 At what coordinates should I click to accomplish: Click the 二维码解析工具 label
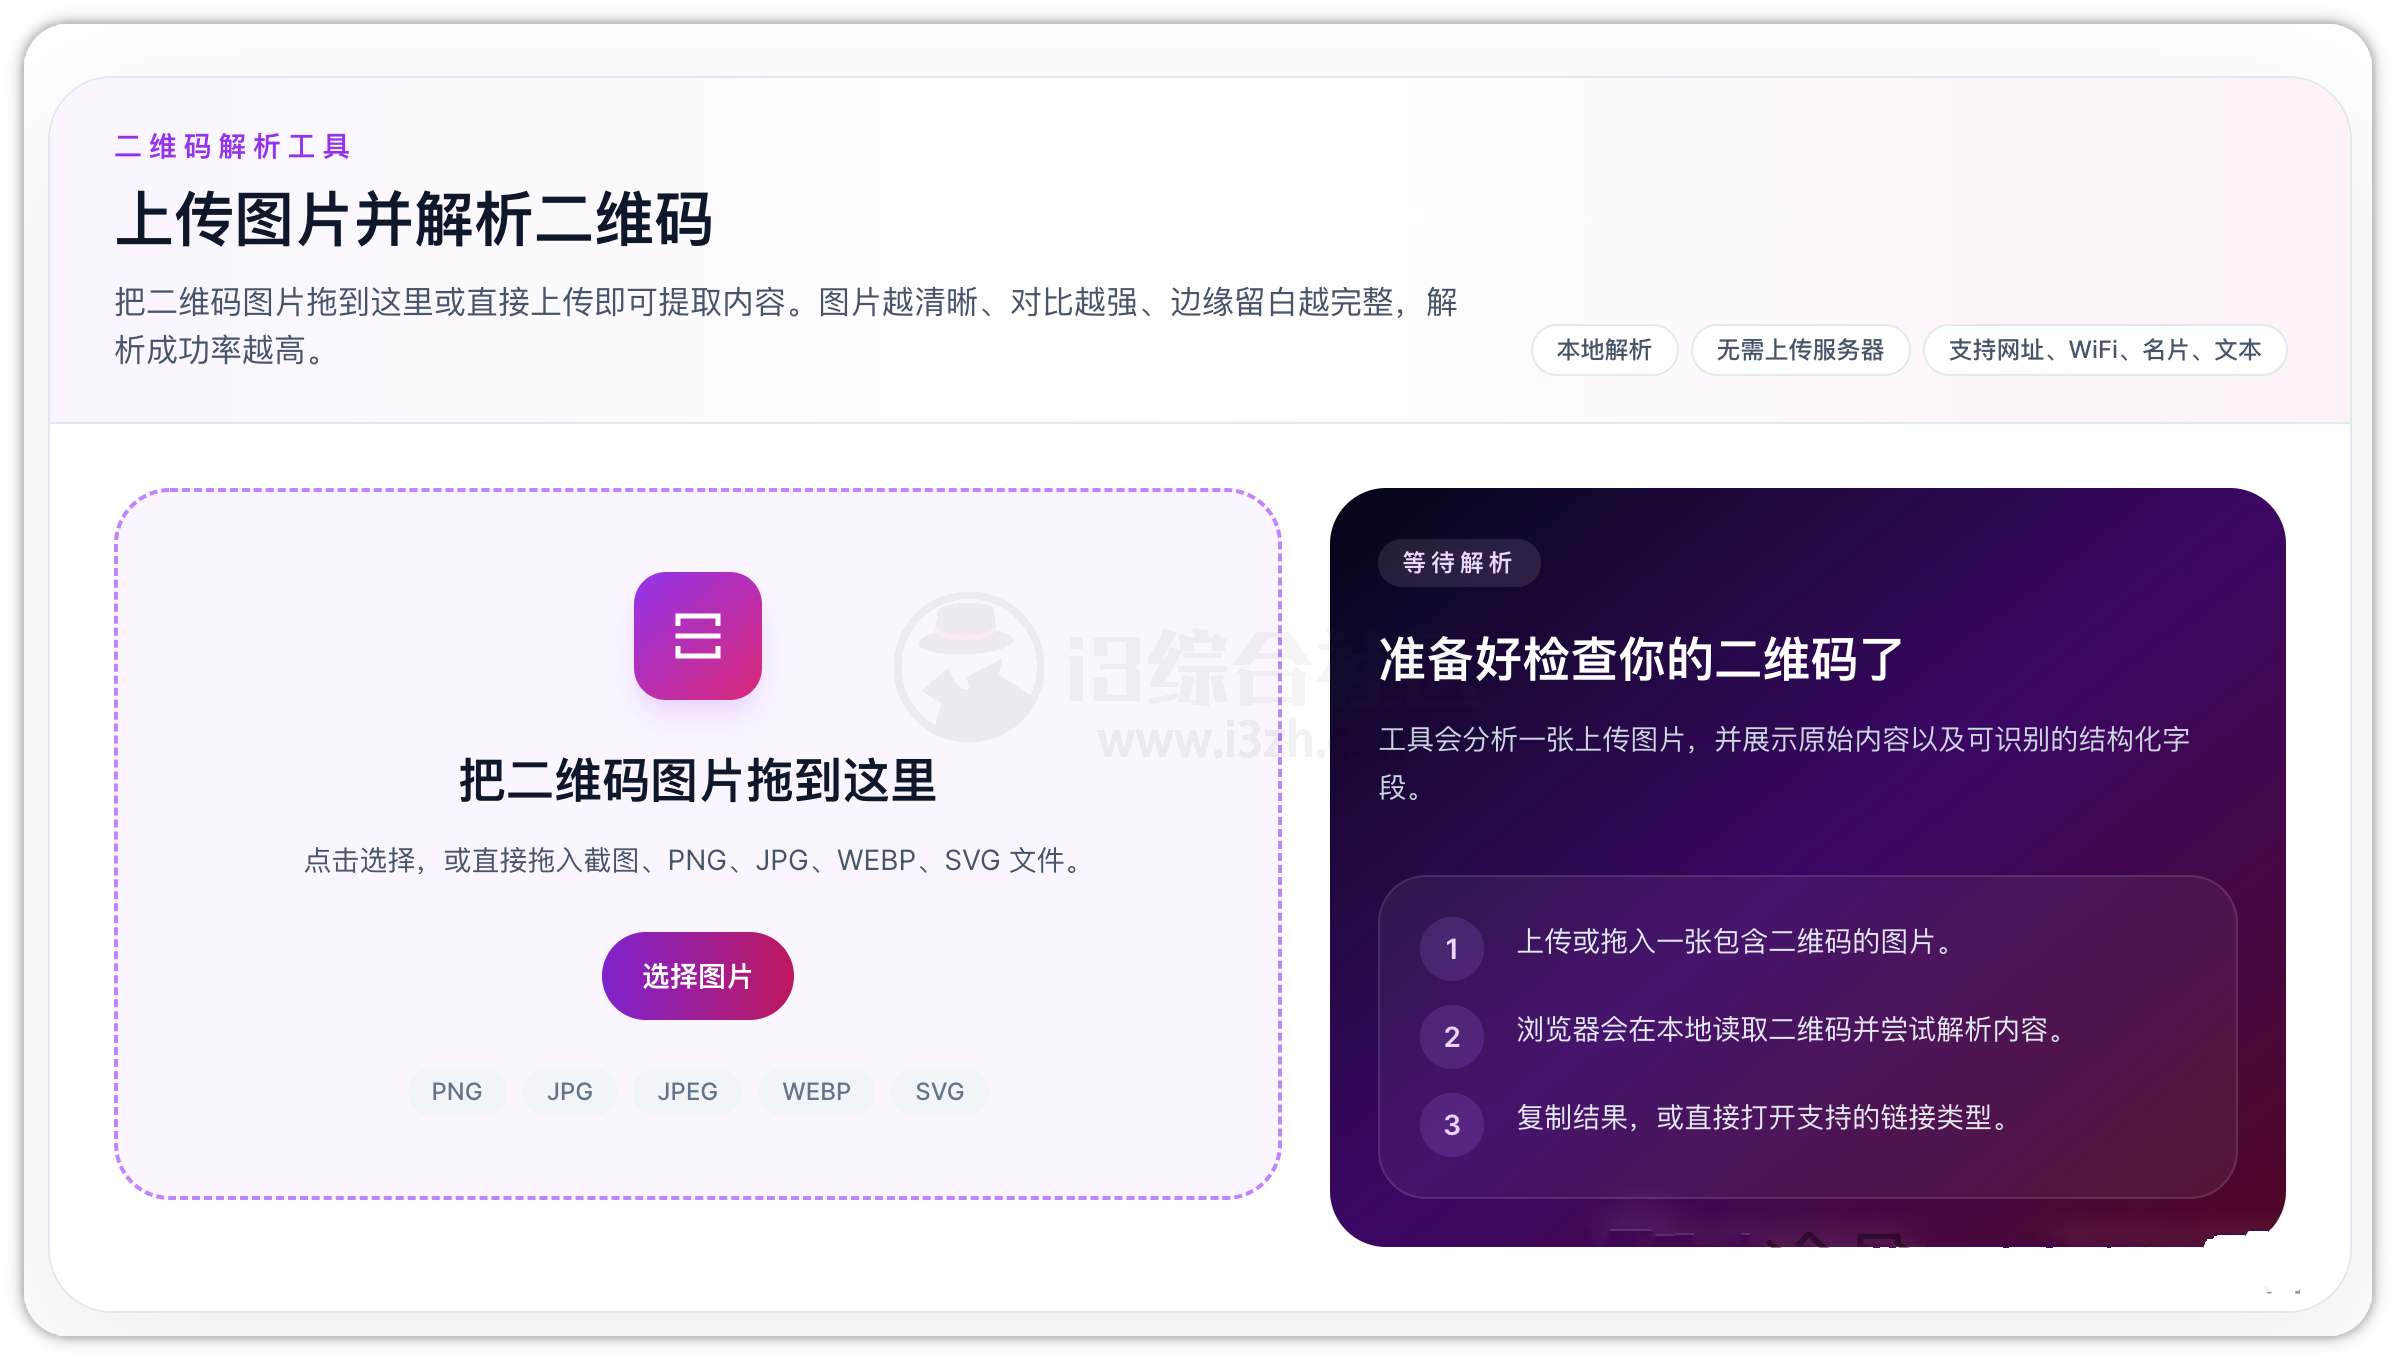click(232, 147)
